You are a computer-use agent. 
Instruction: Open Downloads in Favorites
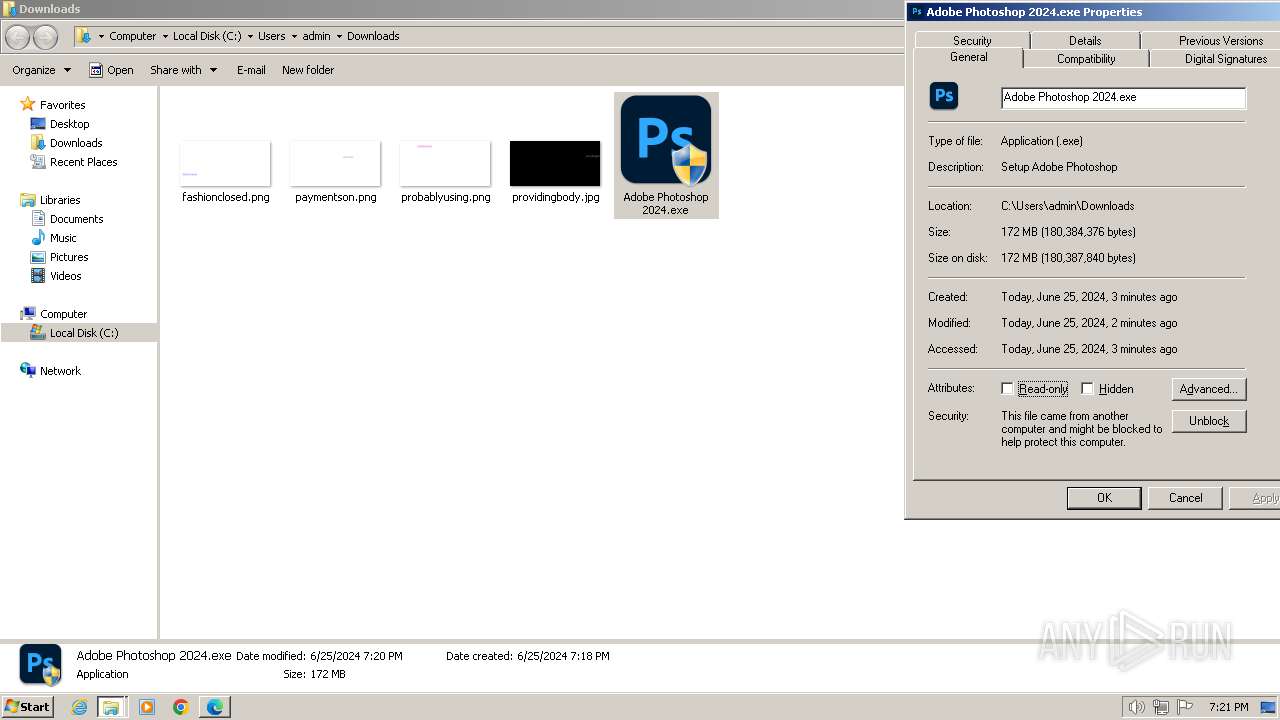[76, 143]
